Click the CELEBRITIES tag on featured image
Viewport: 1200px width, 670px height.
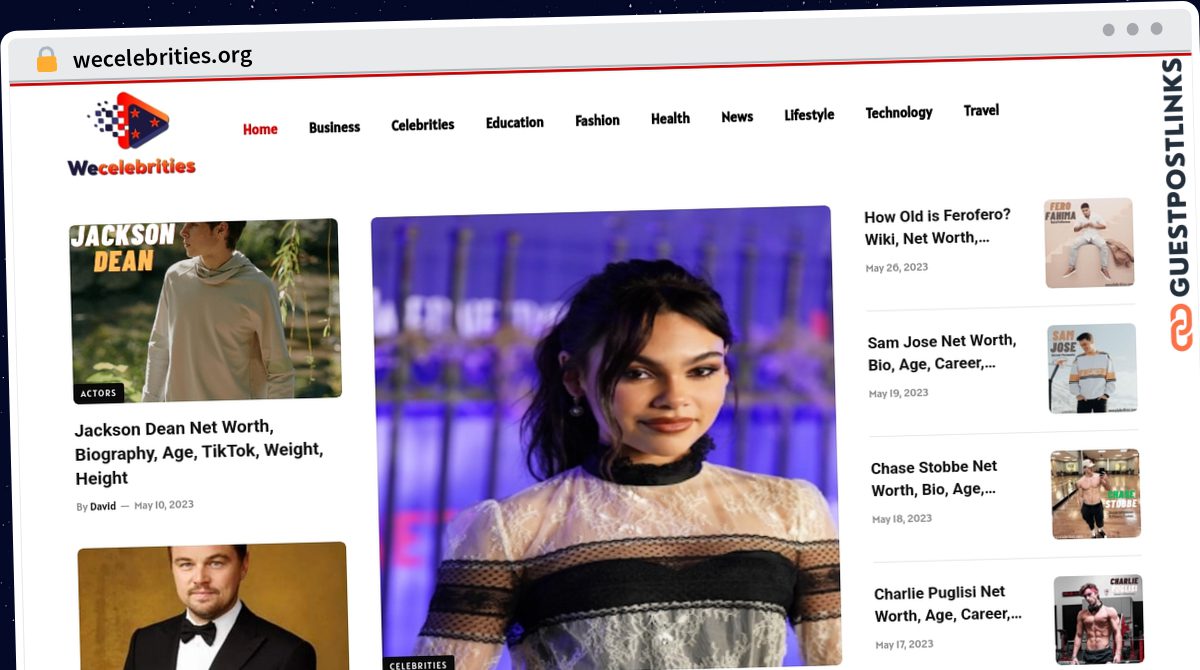(418, 664)
